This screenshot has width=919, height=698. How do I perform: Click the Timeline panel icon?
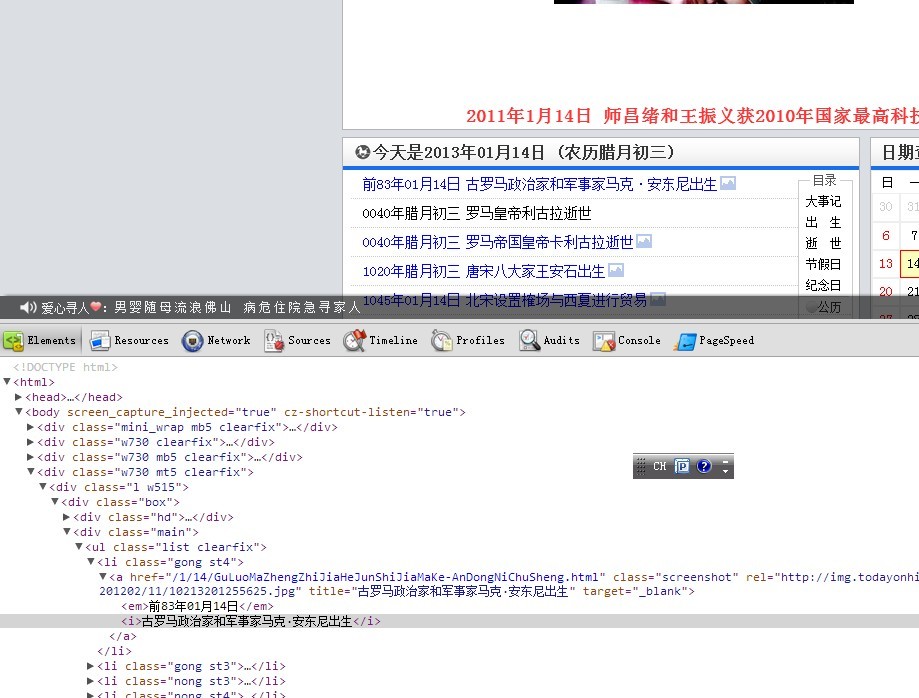[355, 341]
